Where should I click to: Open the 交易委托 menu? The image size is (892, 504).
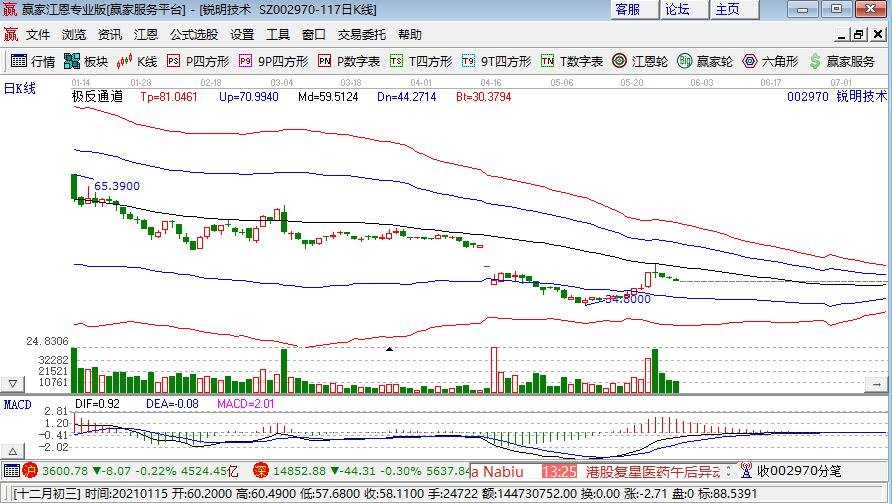click(x=362, y=35)
